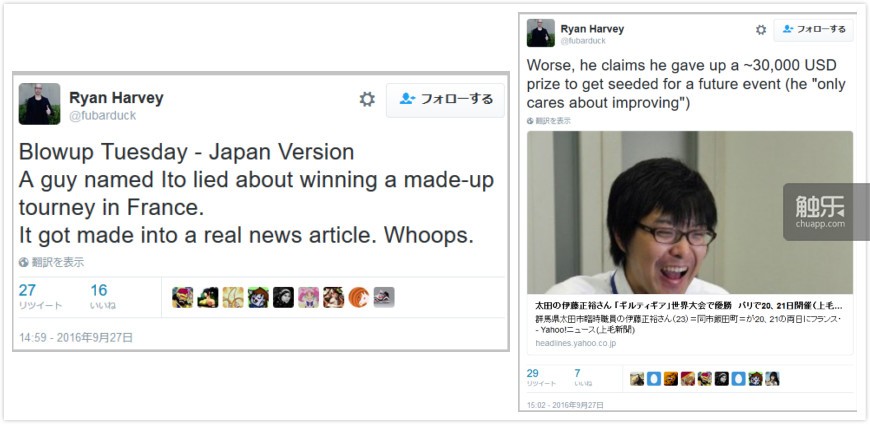This screenshot has width=870, height=424.
Task: Click first liker avatar in left tweet
Action: 183,297
